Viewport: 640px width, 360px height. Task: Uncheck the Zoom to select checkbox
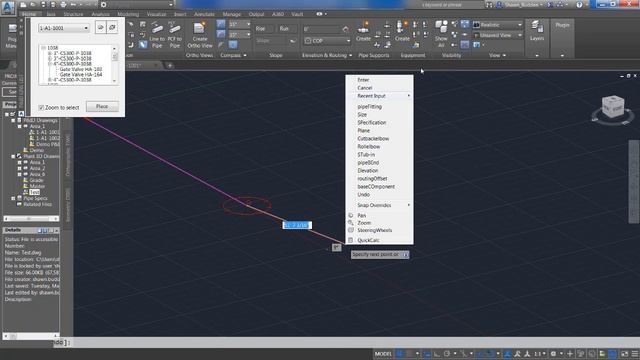tap(41, 107)
